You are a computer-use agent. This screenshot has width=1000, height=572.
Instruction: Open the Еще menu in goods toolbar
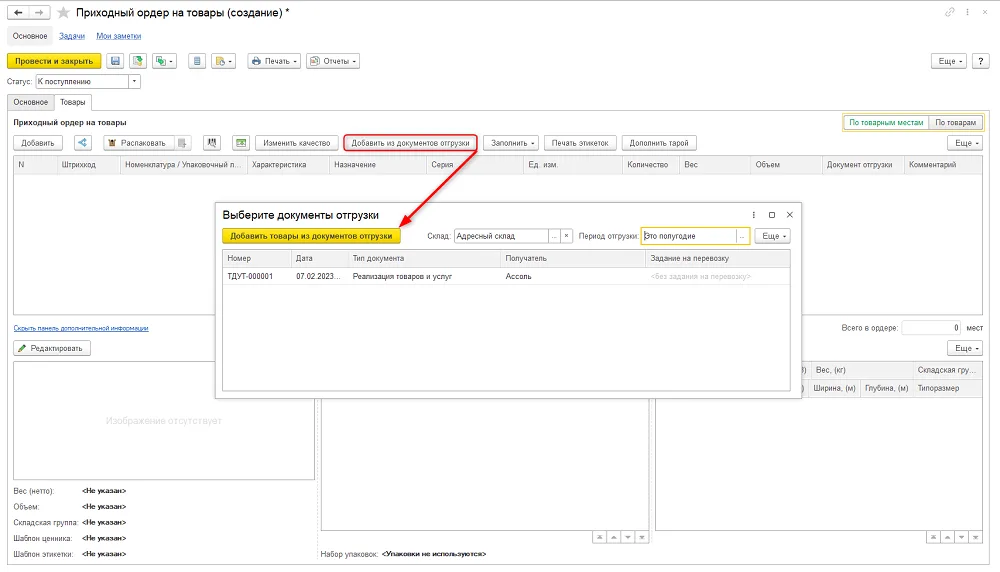[964, 143]
